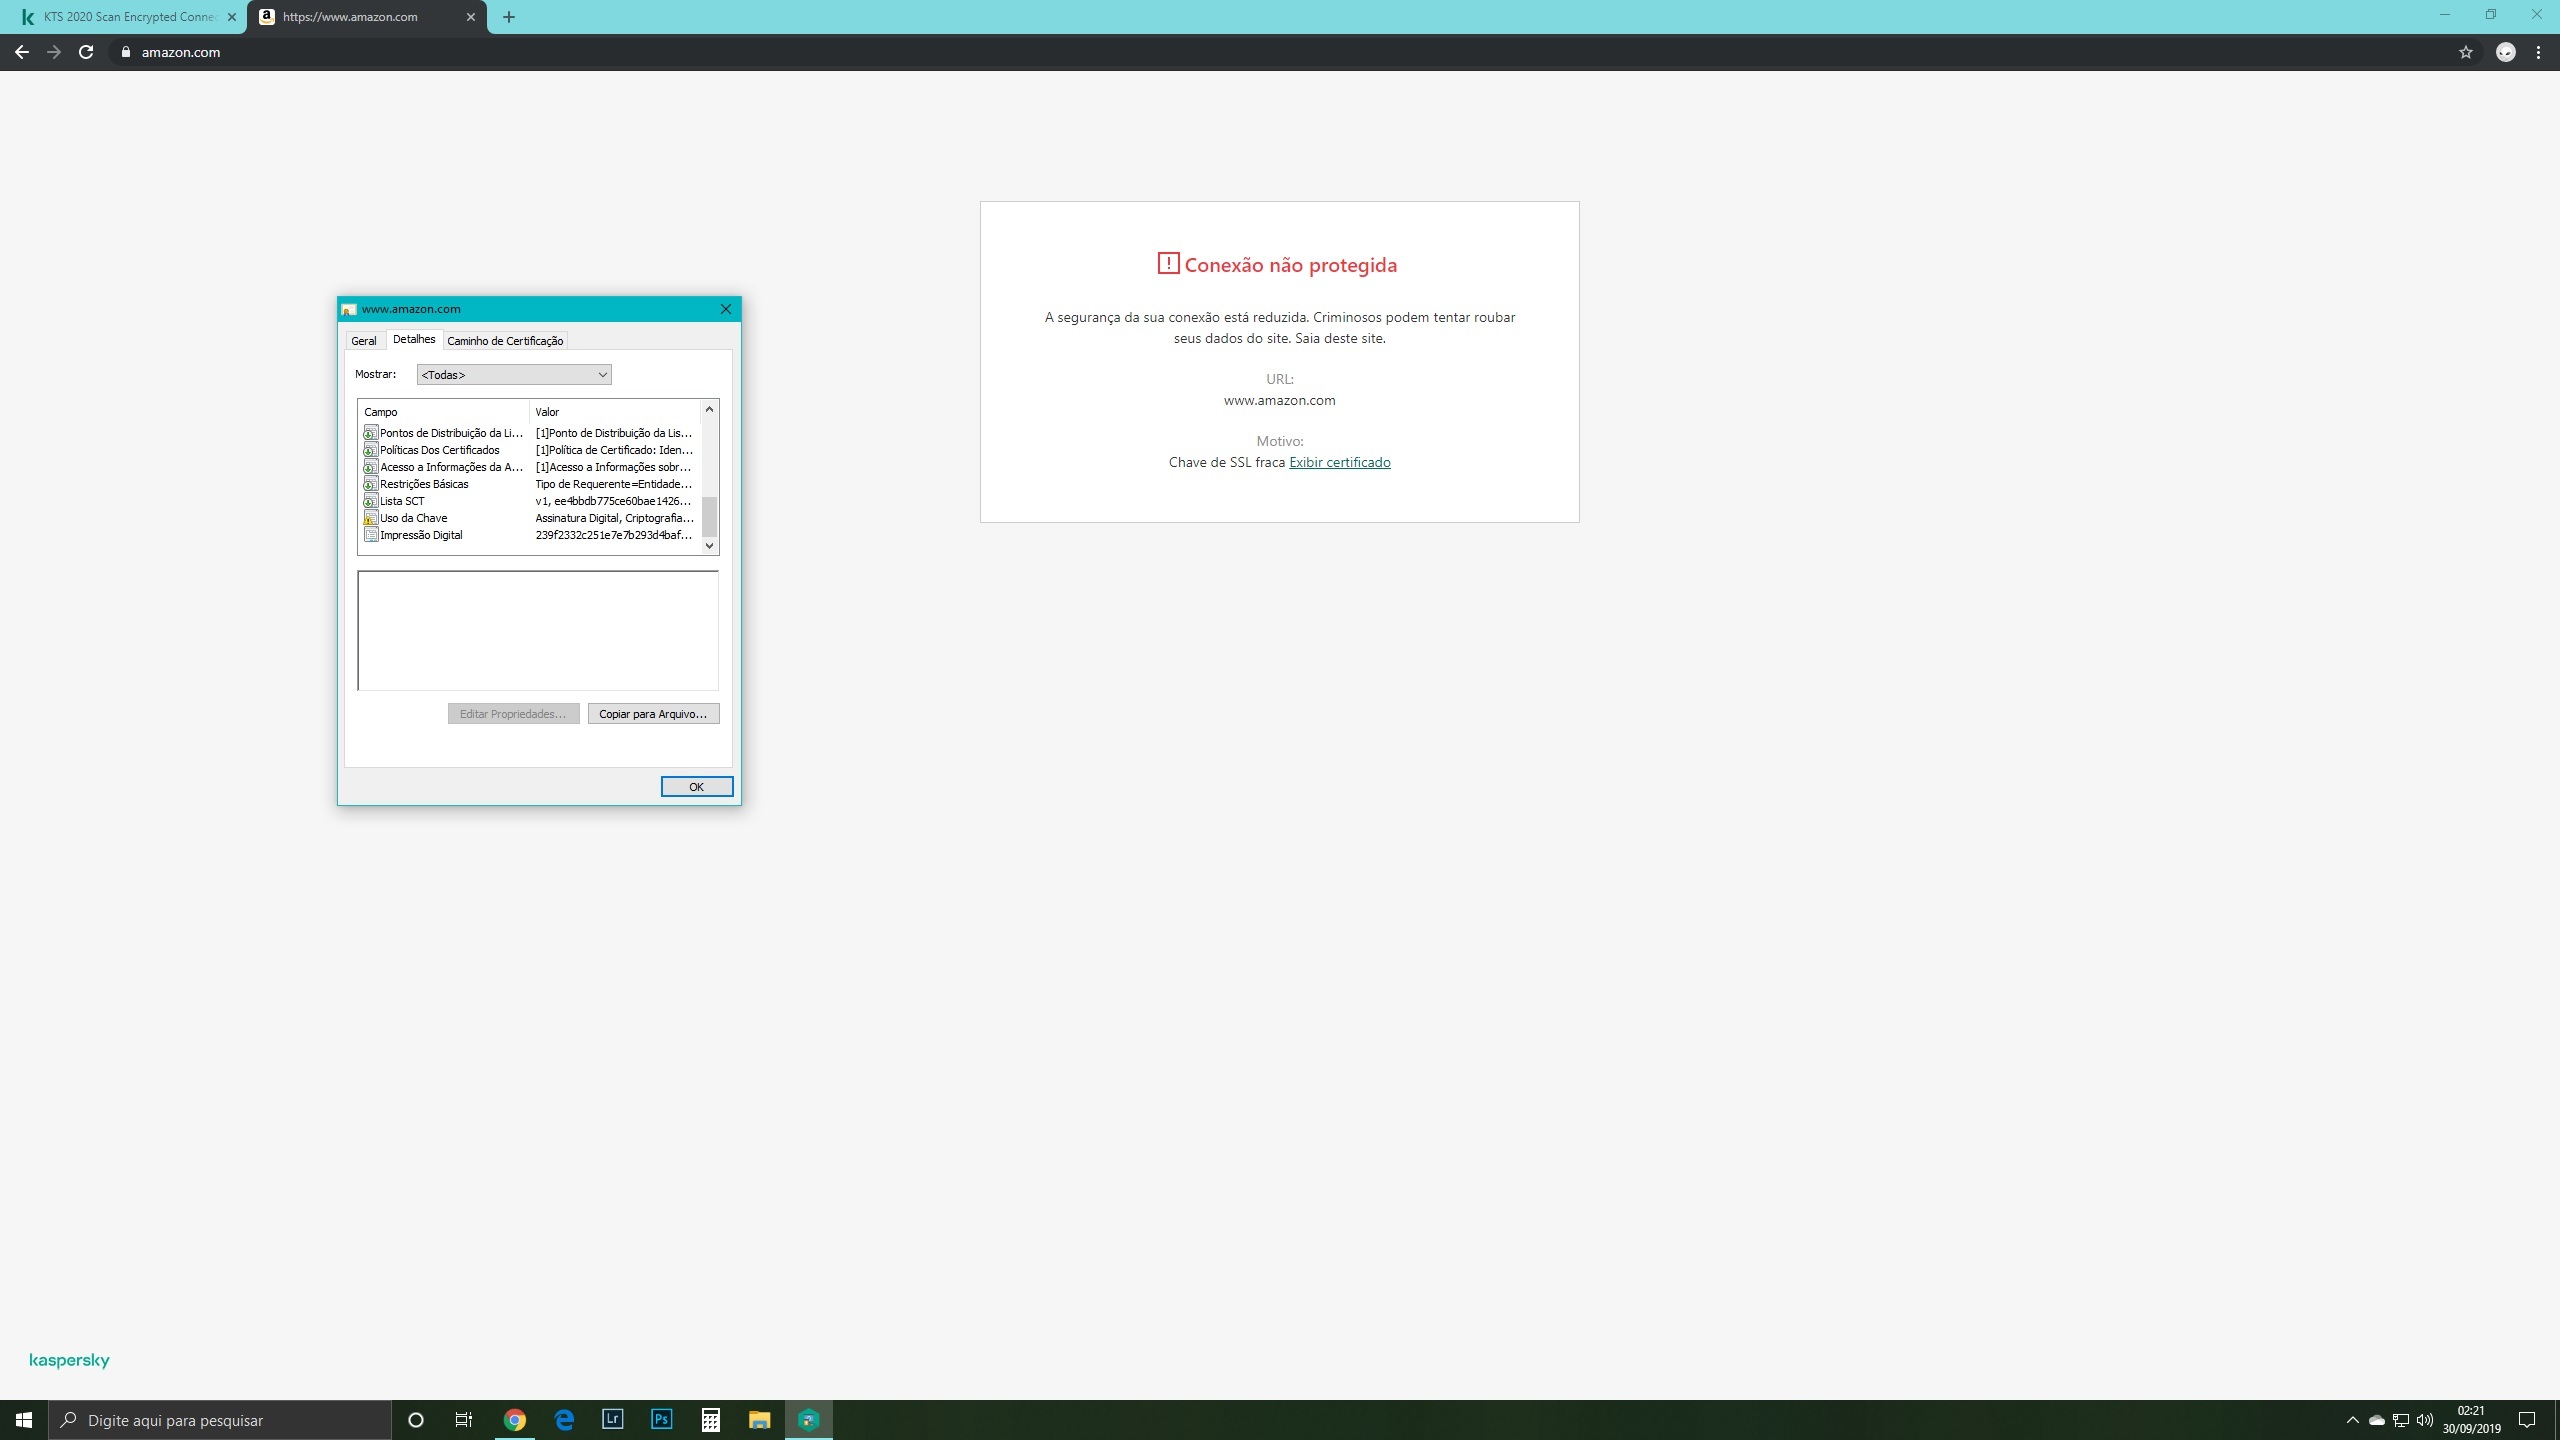Click the profile avatar icon
This screenshot has width=2560, height=1440.
click(x=2505, y=53)
